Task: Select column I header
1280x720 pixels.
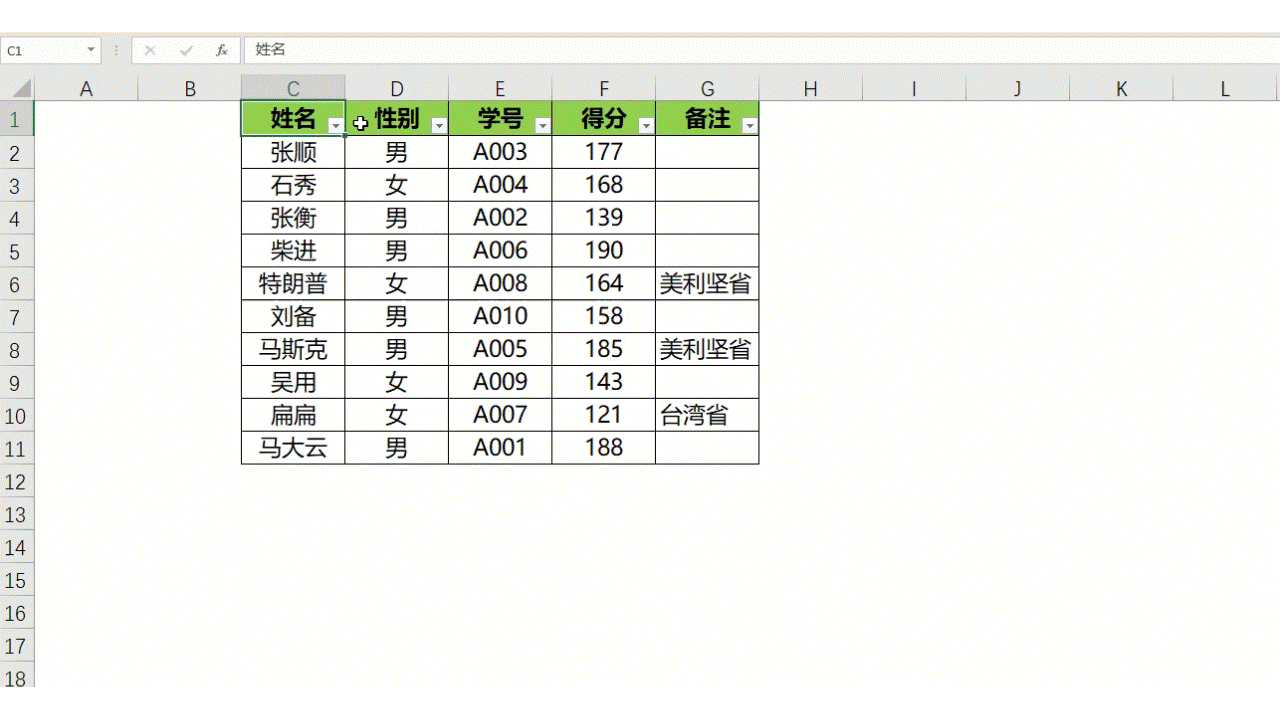Action: (x=914, y=88)
